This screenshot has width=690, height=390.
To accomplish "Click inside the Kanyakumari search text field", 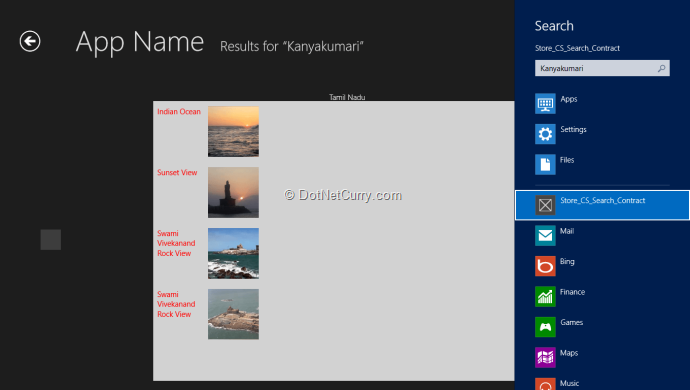I will 595,68.
